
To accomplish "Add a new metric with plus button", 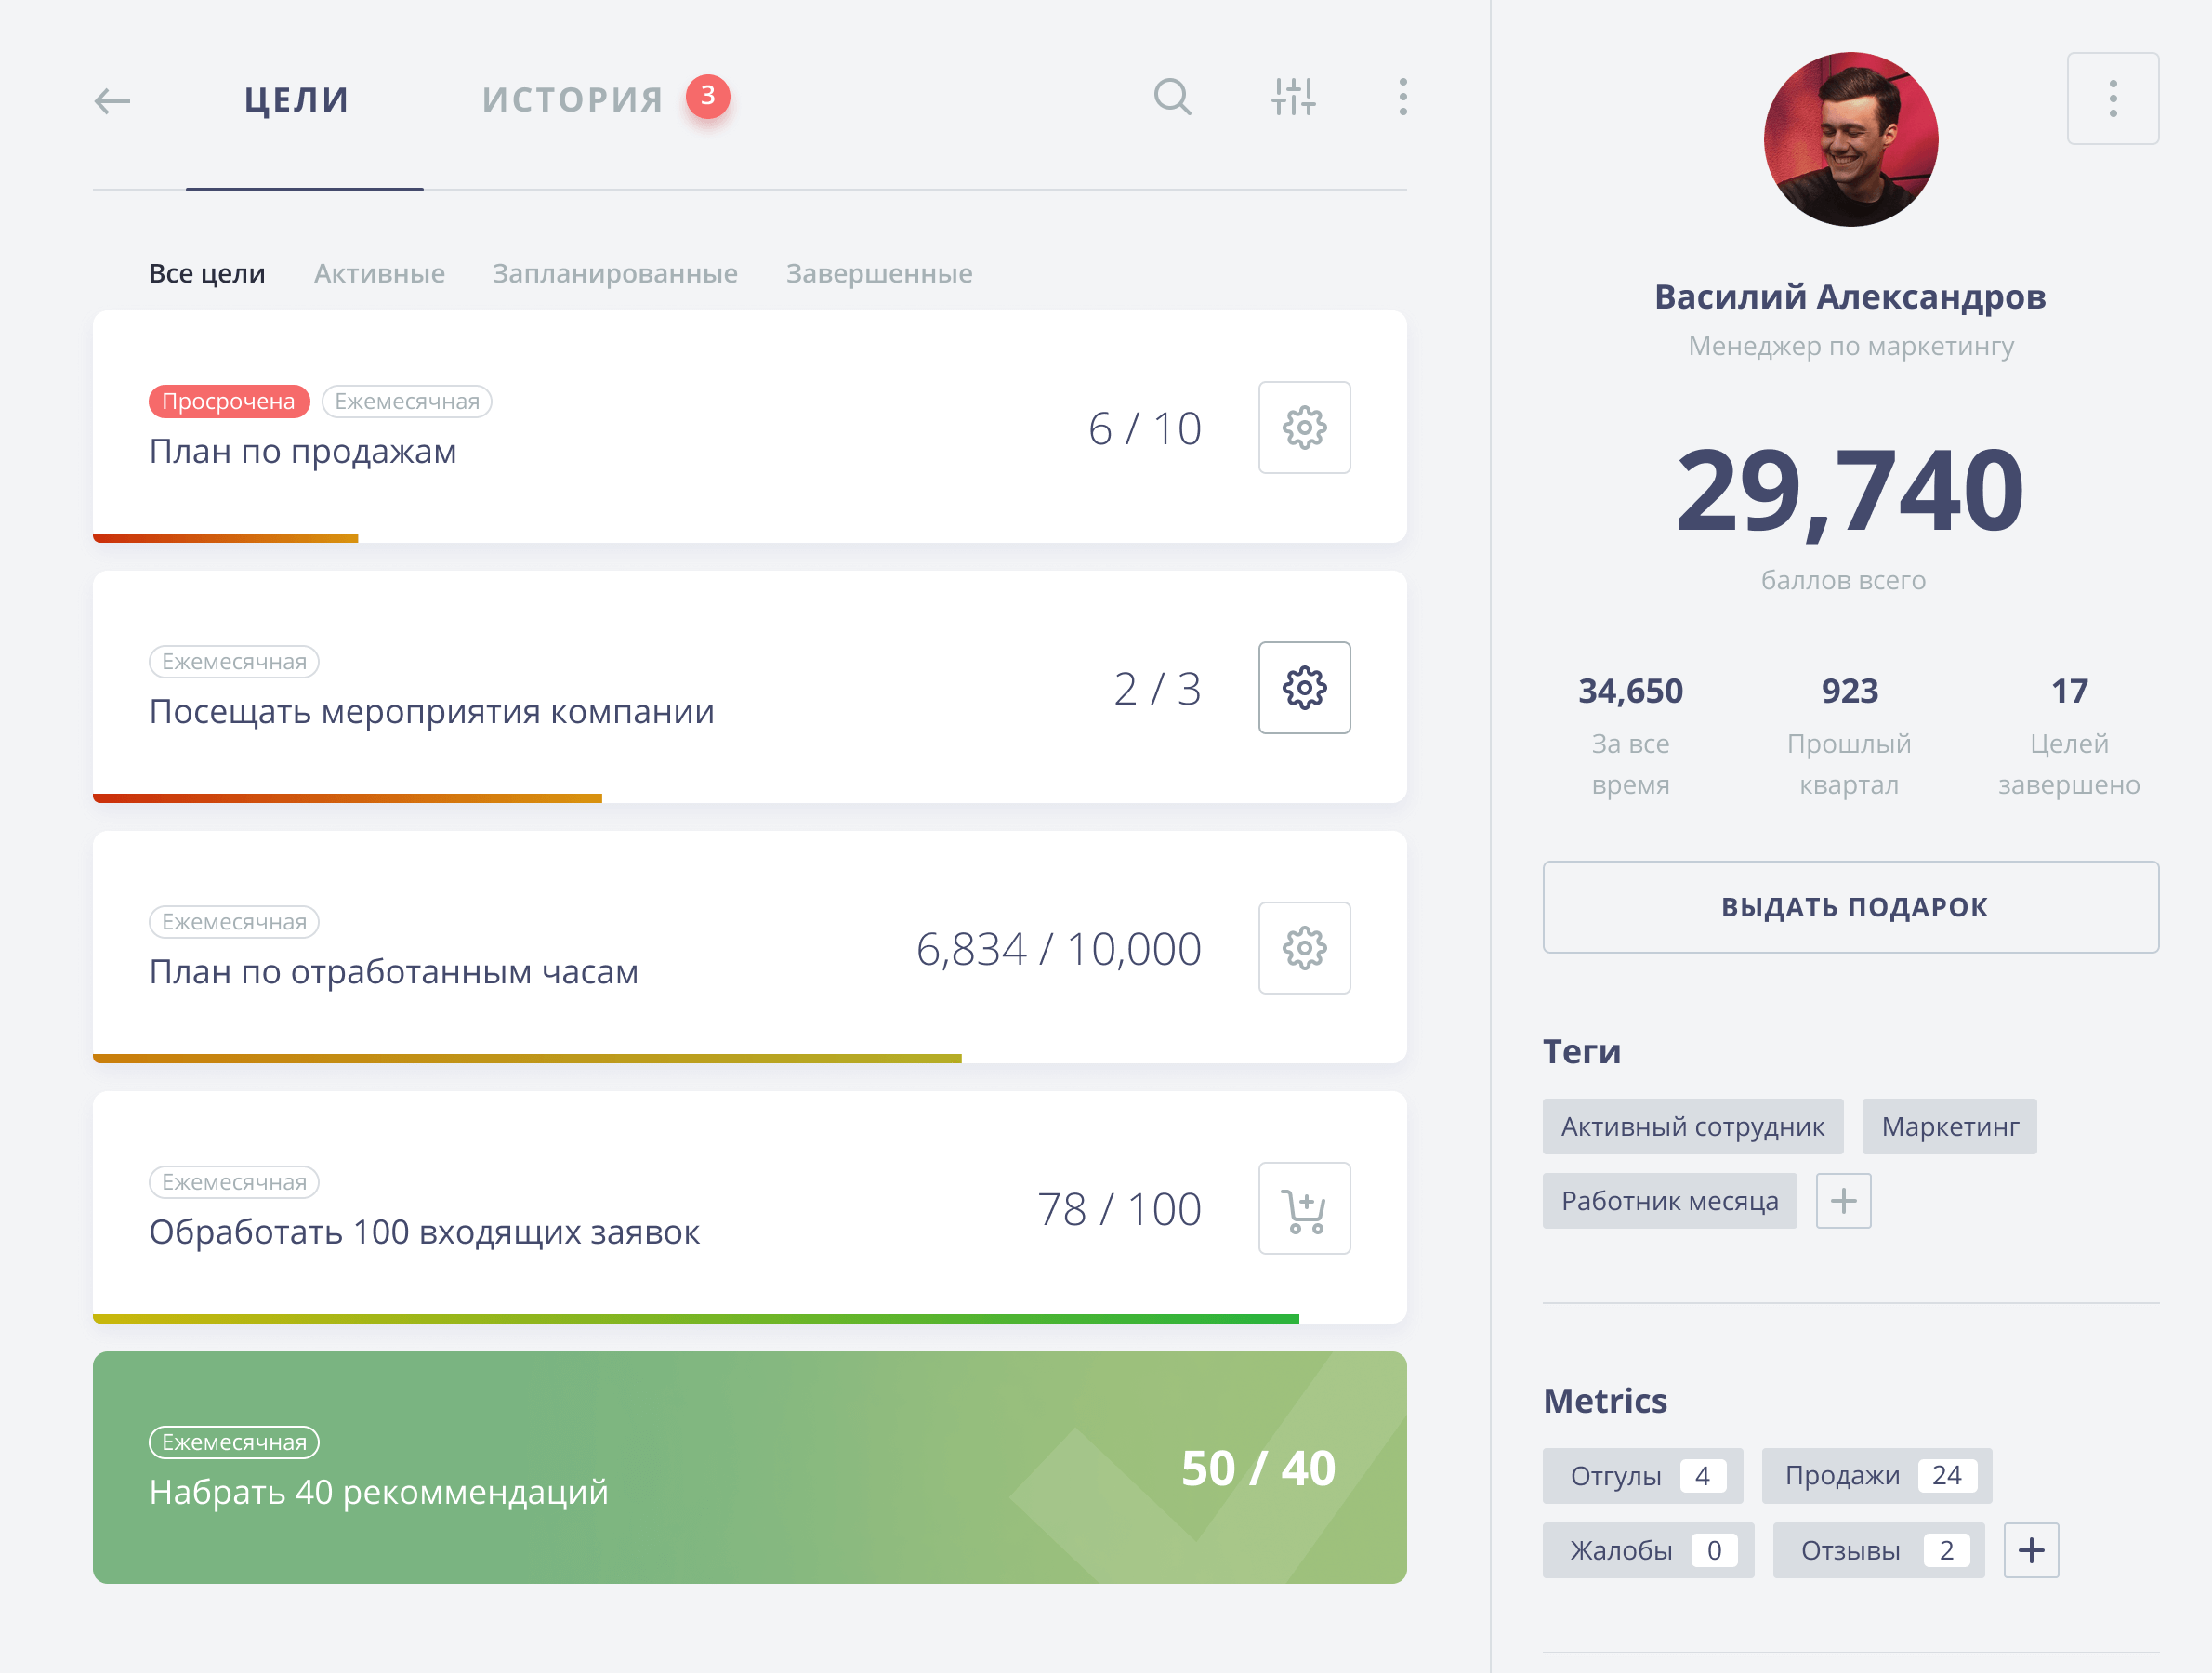I will [2031, 1550].
